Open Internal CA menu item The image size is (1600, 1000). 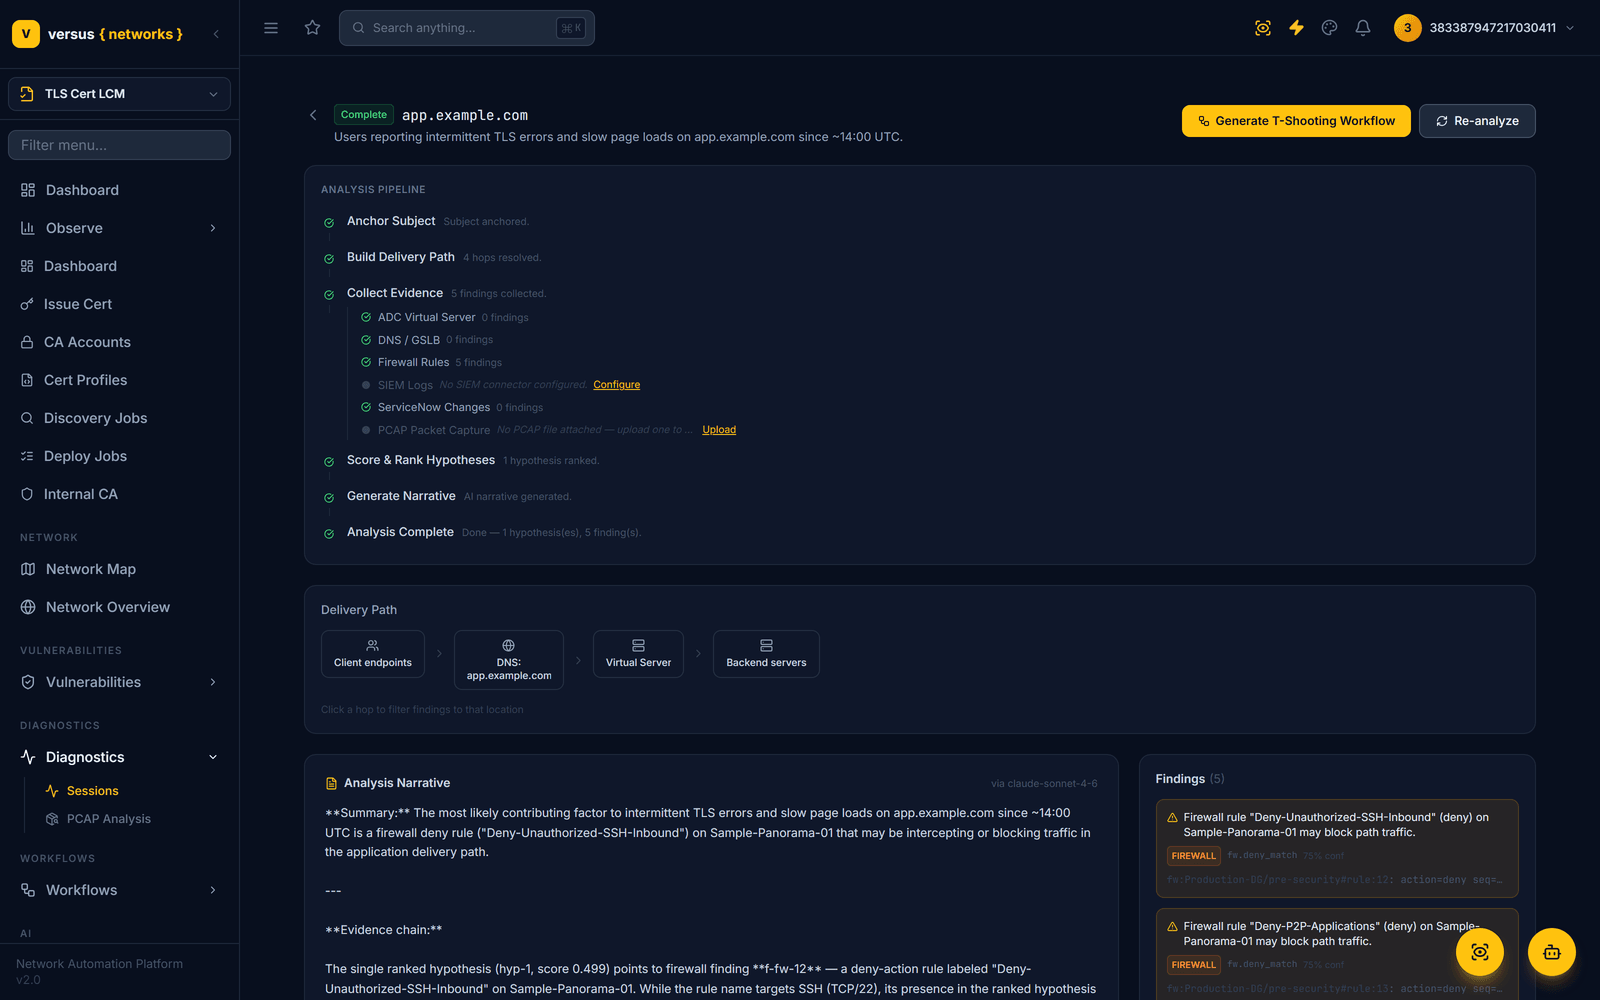pyautogui.click(x=119, y=494)
